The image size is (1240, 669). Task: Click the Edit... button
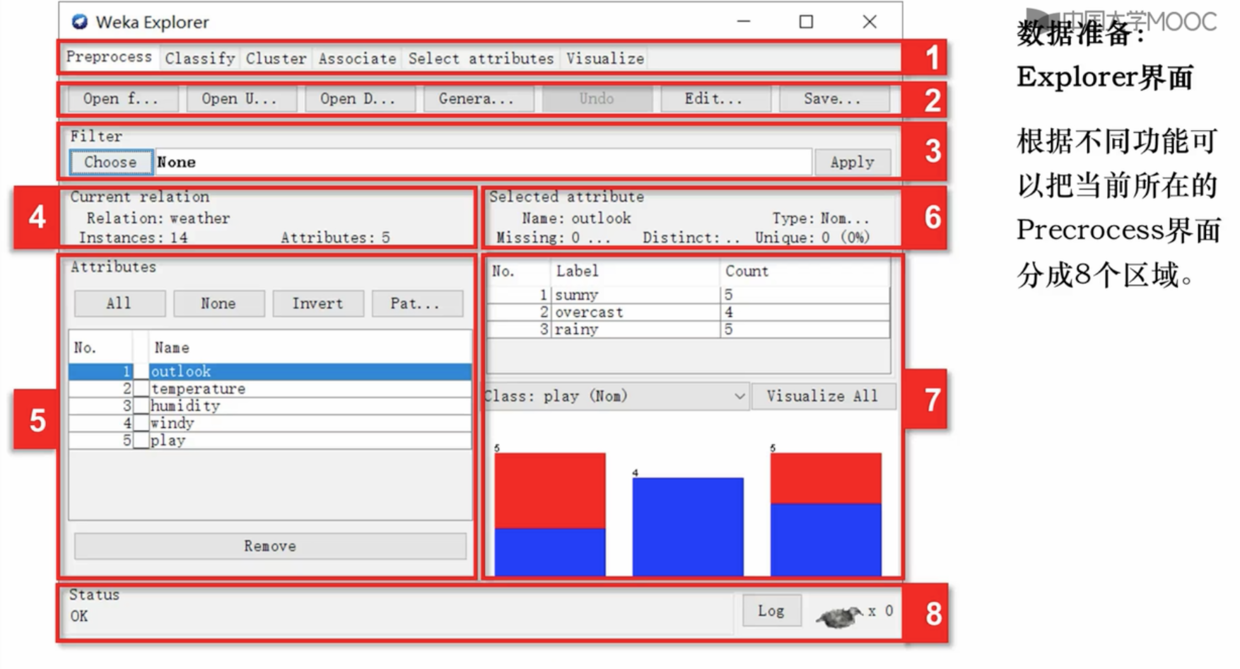(715, 98)
